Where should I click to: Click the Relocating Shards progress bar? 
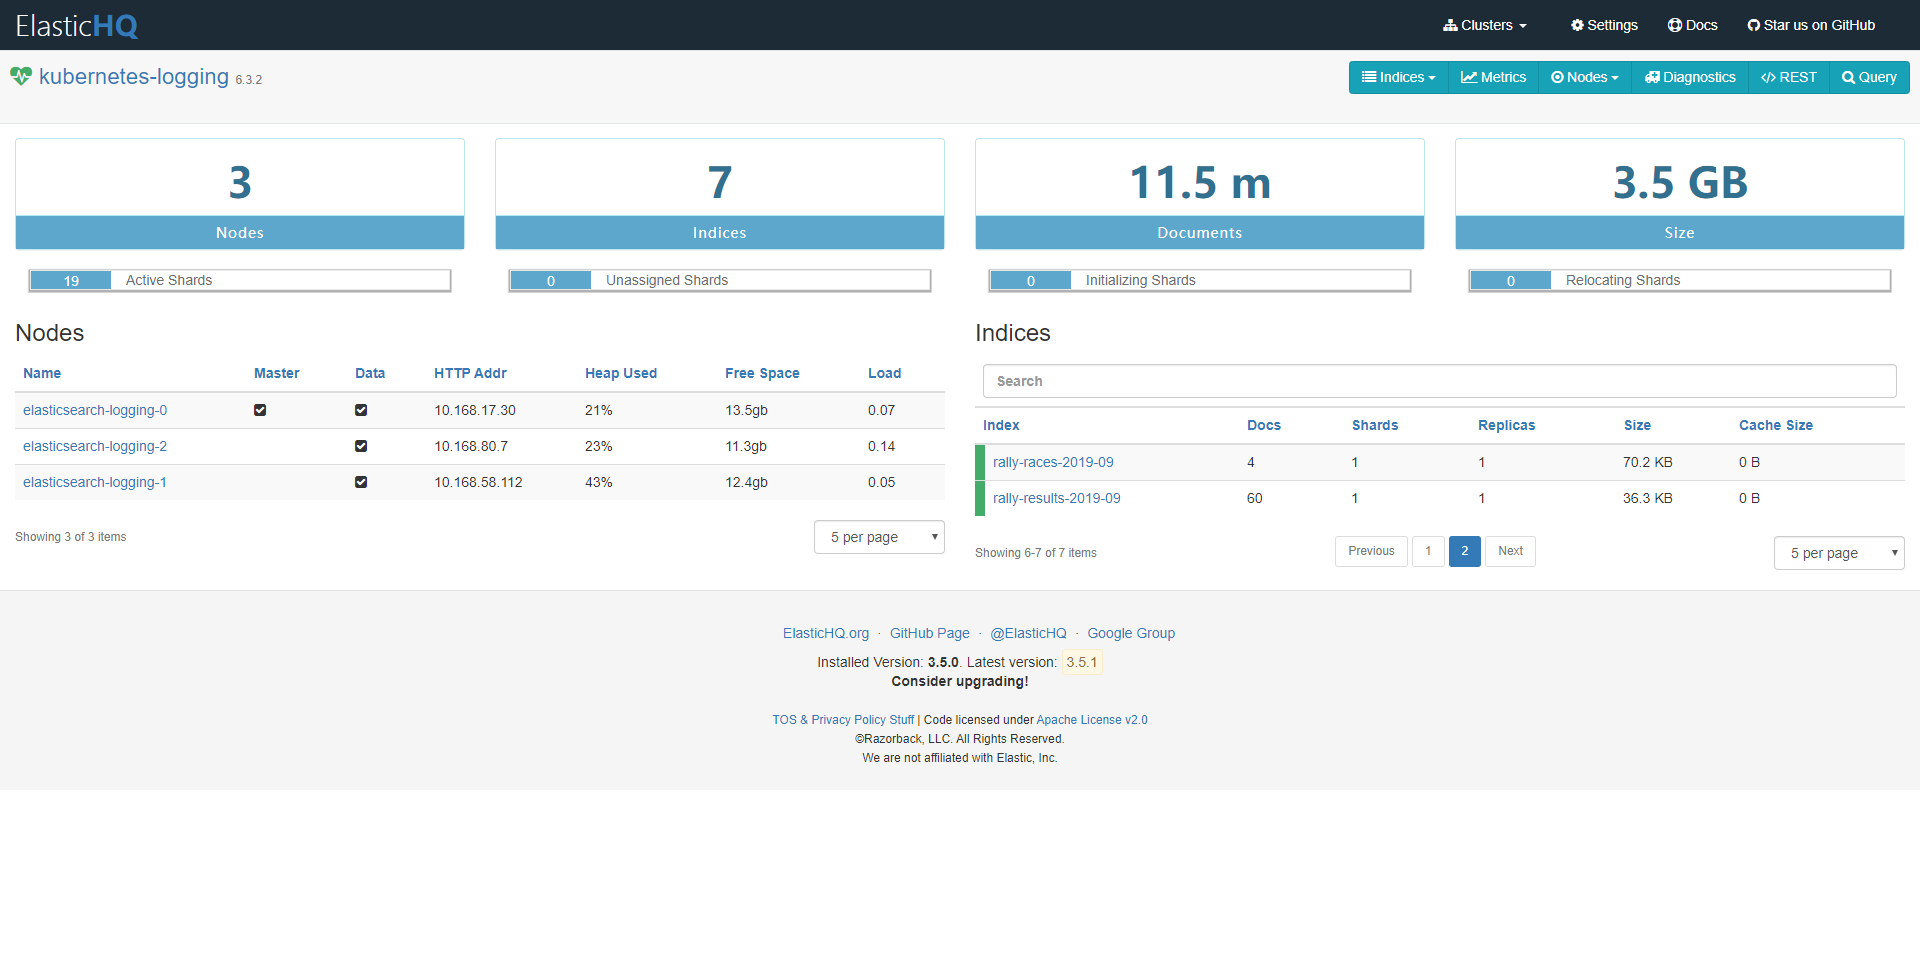pyautogui.click(x=1680, y=280)
